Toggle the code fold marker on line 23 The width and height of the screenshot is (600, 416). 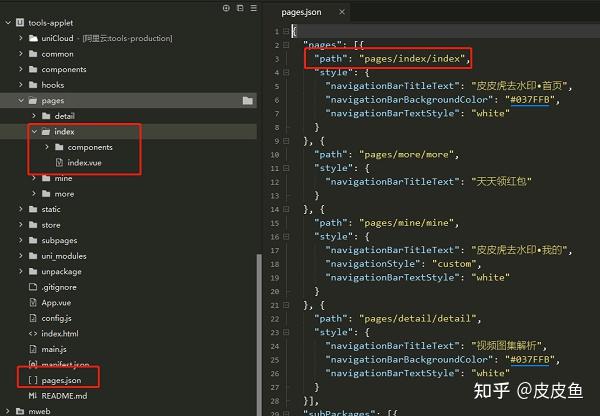coord(286,332)
